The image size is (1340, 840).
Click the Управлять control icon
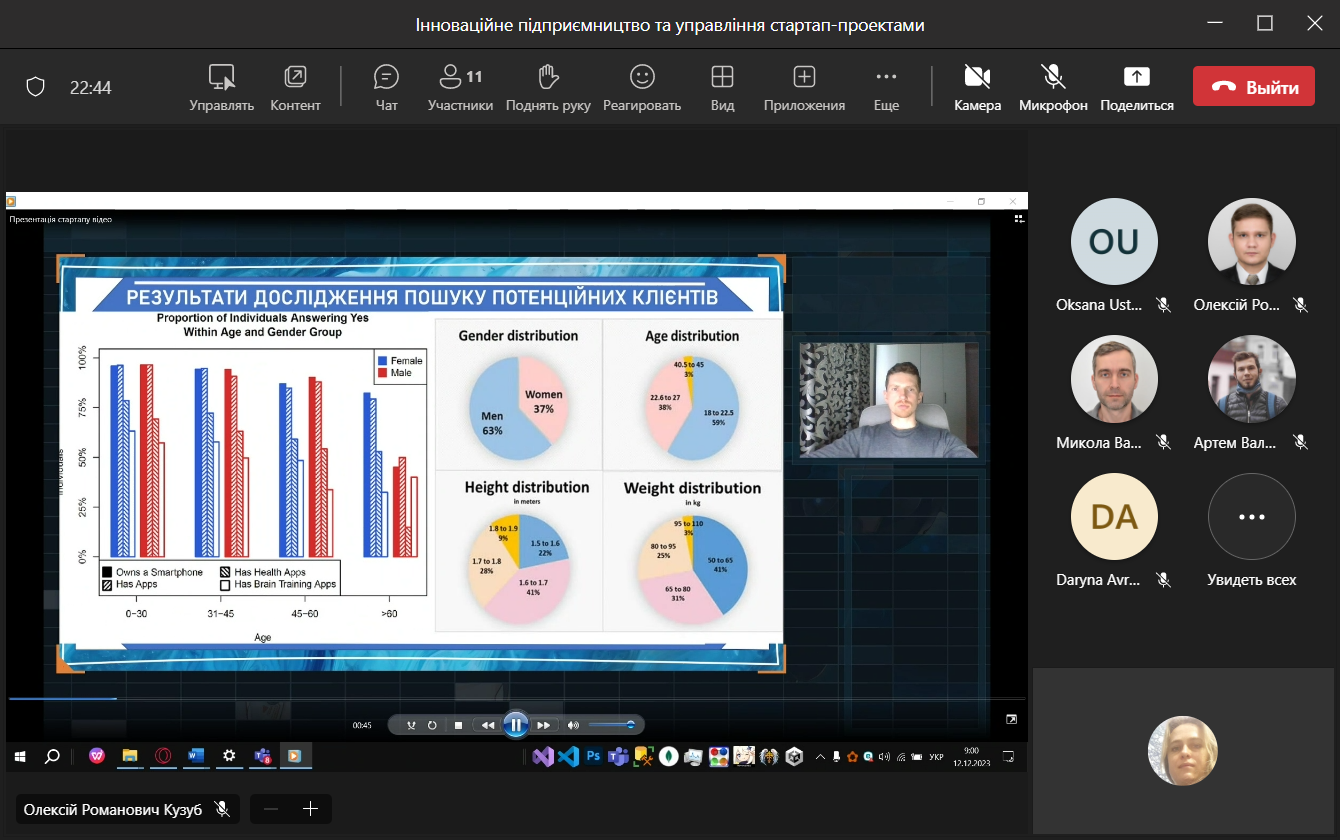[x=221, y=87]
